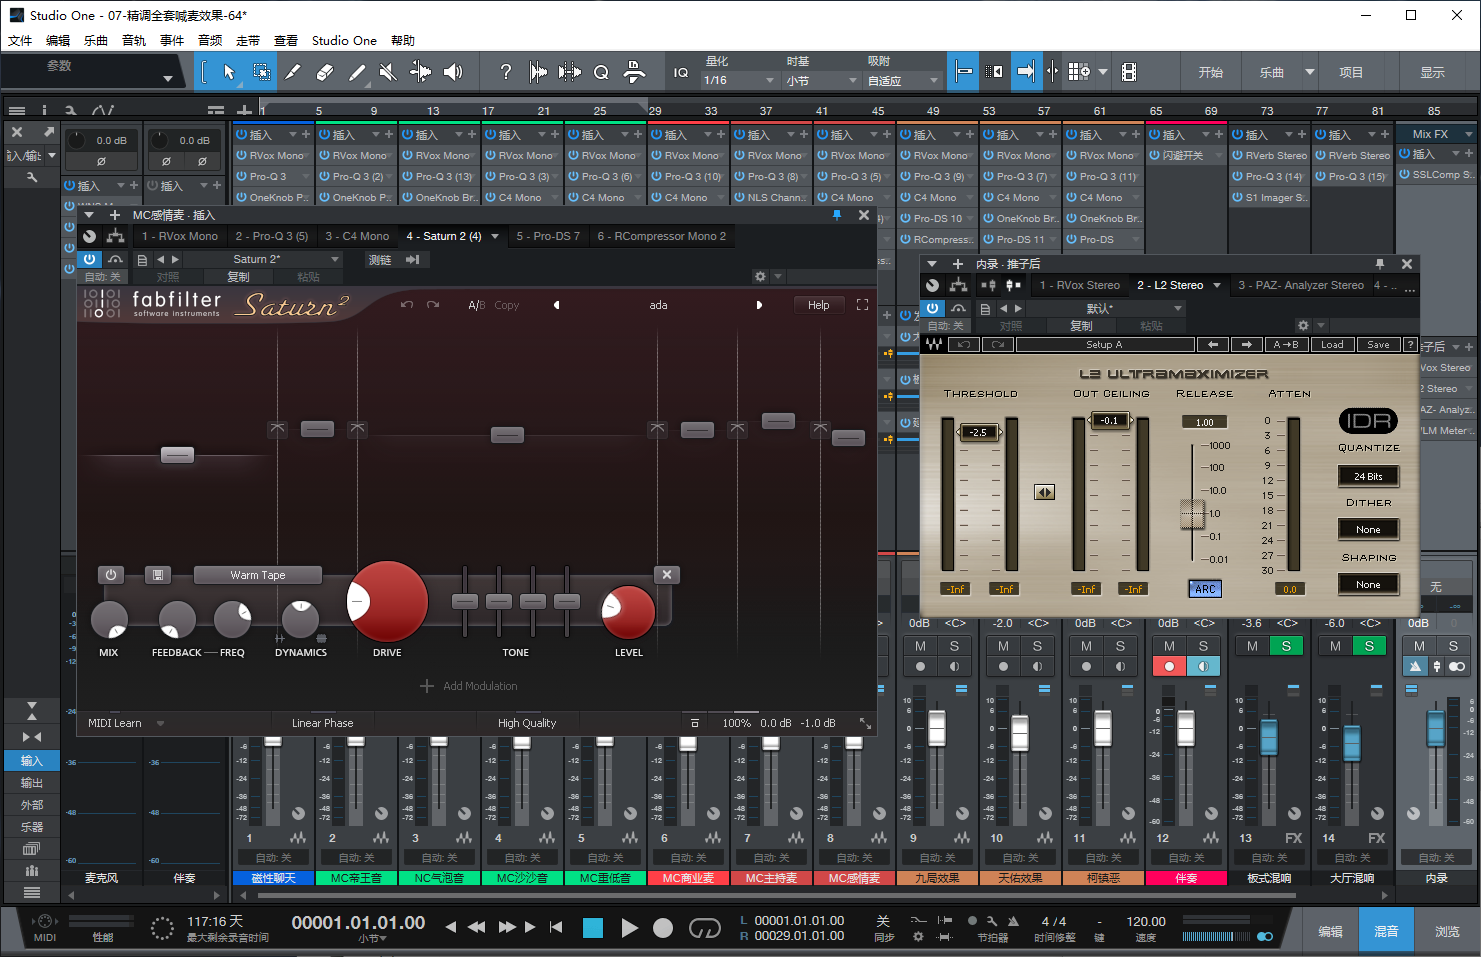The height and width of the screenshot is (957, 1481).
Task: Toggle the transport Loop button
Action: coord(704,928)
